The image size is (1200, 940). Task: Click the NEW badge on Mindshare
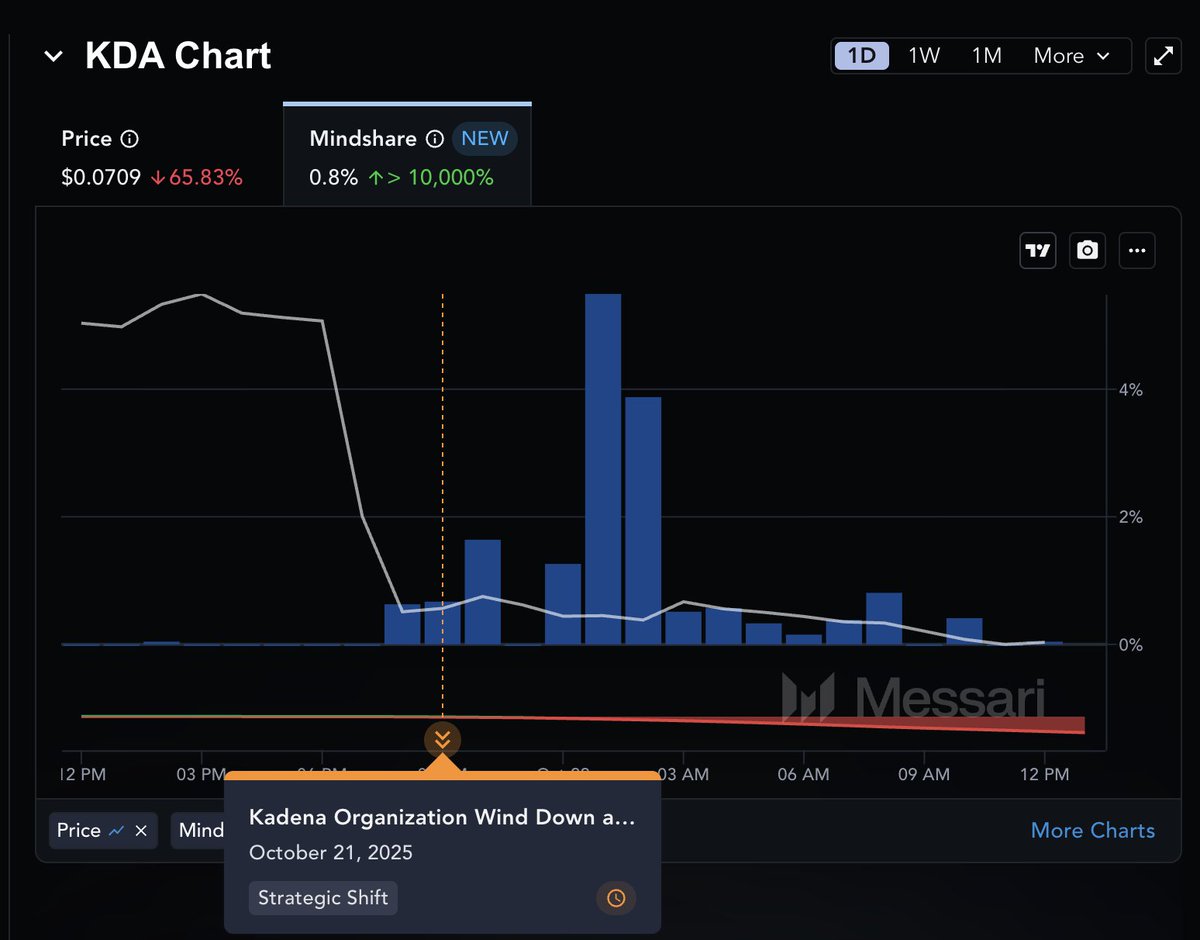tap(485, 139)
